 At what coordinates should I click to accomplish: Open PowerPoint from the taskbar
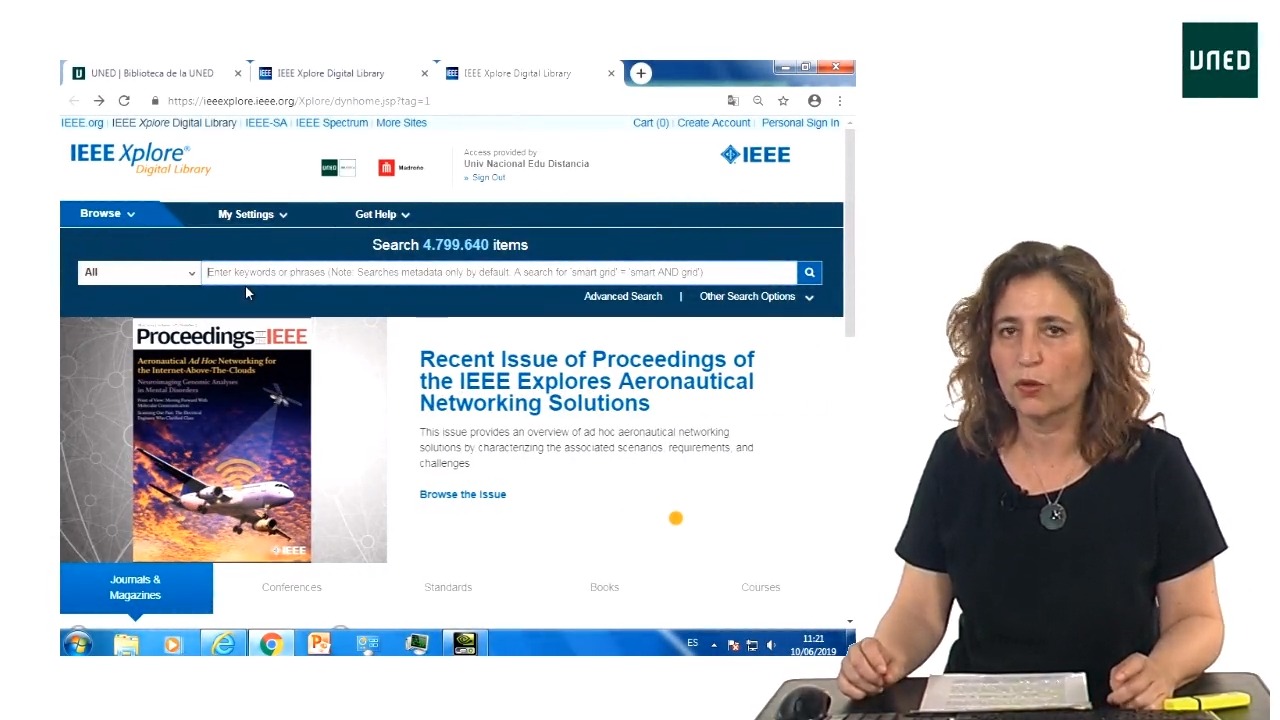[x=318, y=644]
